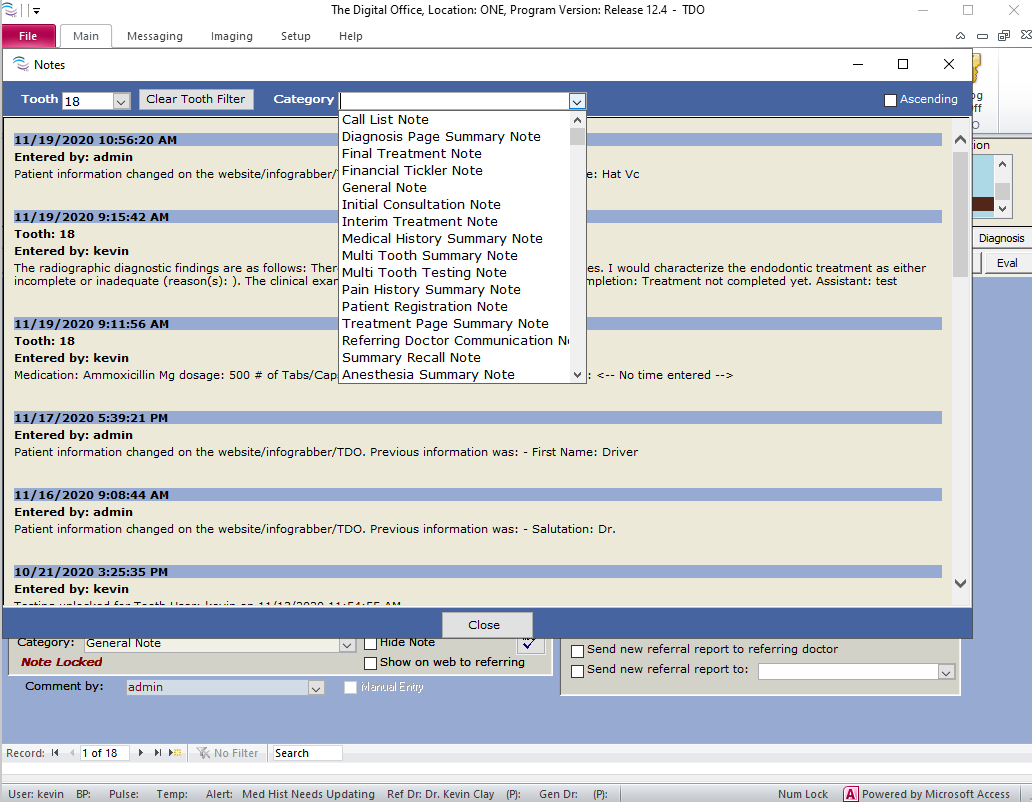The height and width of the screenshot is (802, 1032).
Task: Click the No Filter funnel icon
Action: [x=203, y=753]
